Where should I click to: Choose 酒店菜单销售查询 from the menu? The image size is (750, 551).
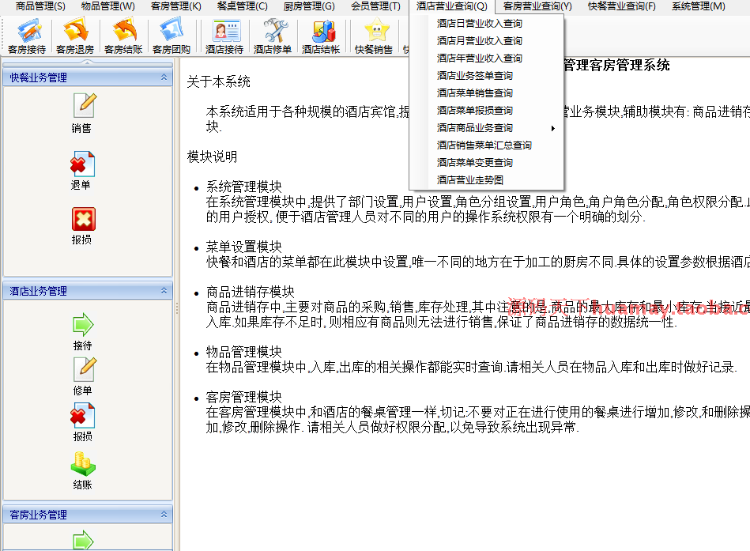click(x=486, y=93)
